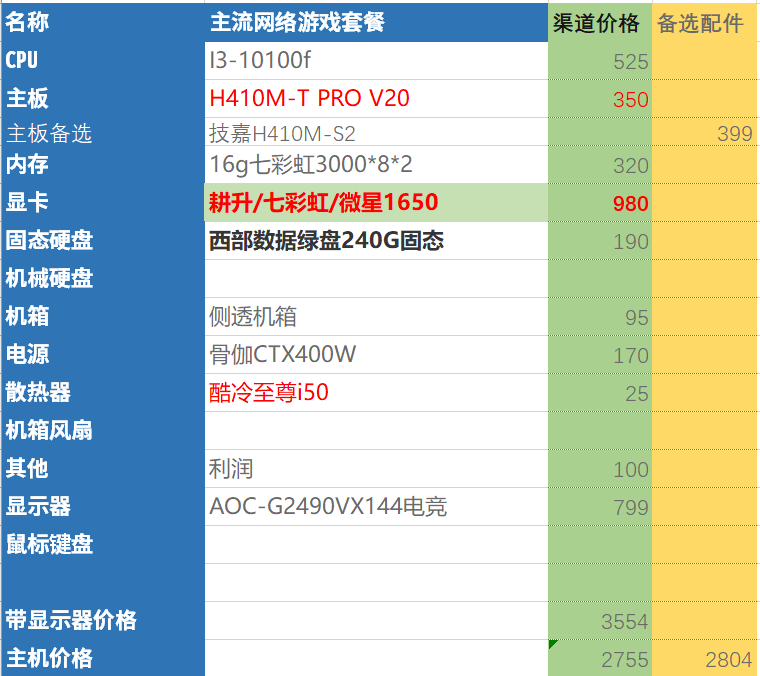Viewport: 760px width, 676px height.
Task: Select the 名称 header cell
Action: click(103, 22)
